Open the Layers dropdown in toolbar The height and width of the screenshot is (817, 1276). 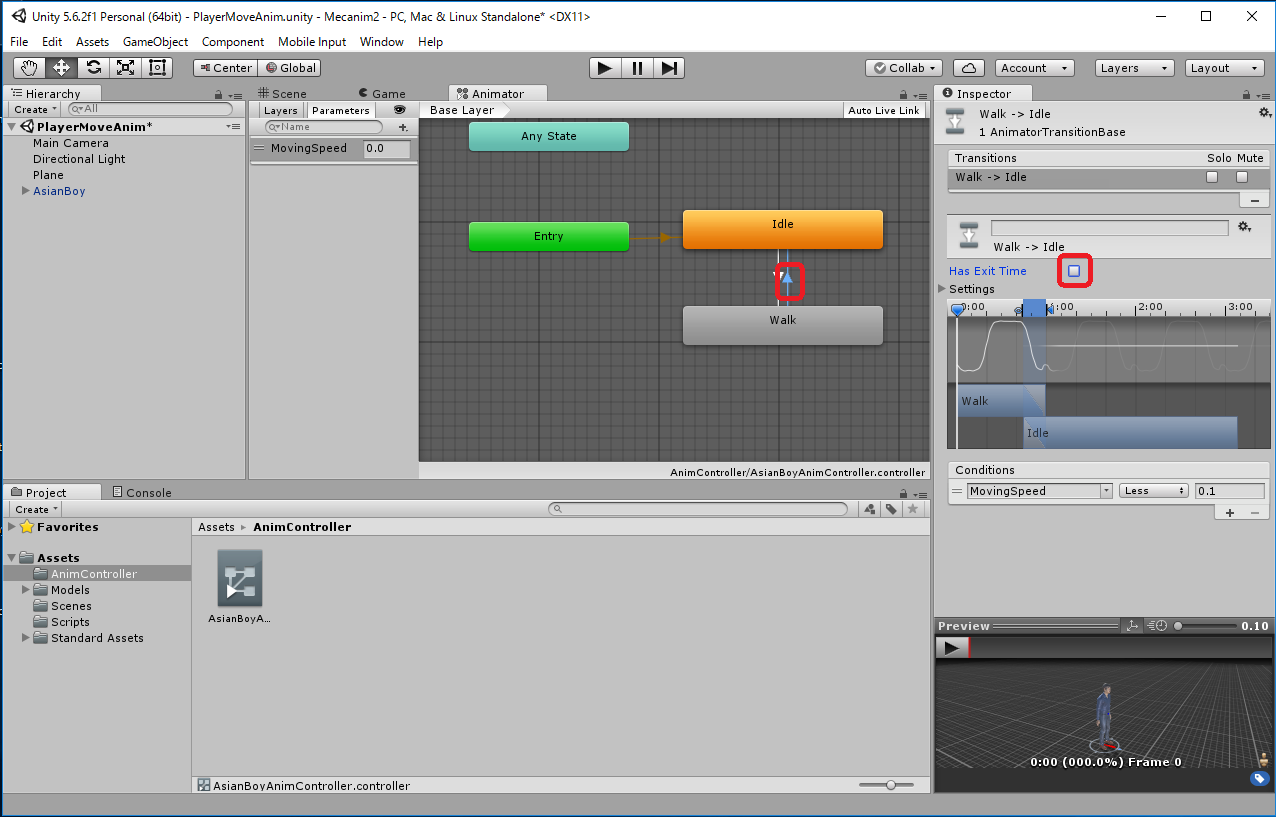[1134, 68]
